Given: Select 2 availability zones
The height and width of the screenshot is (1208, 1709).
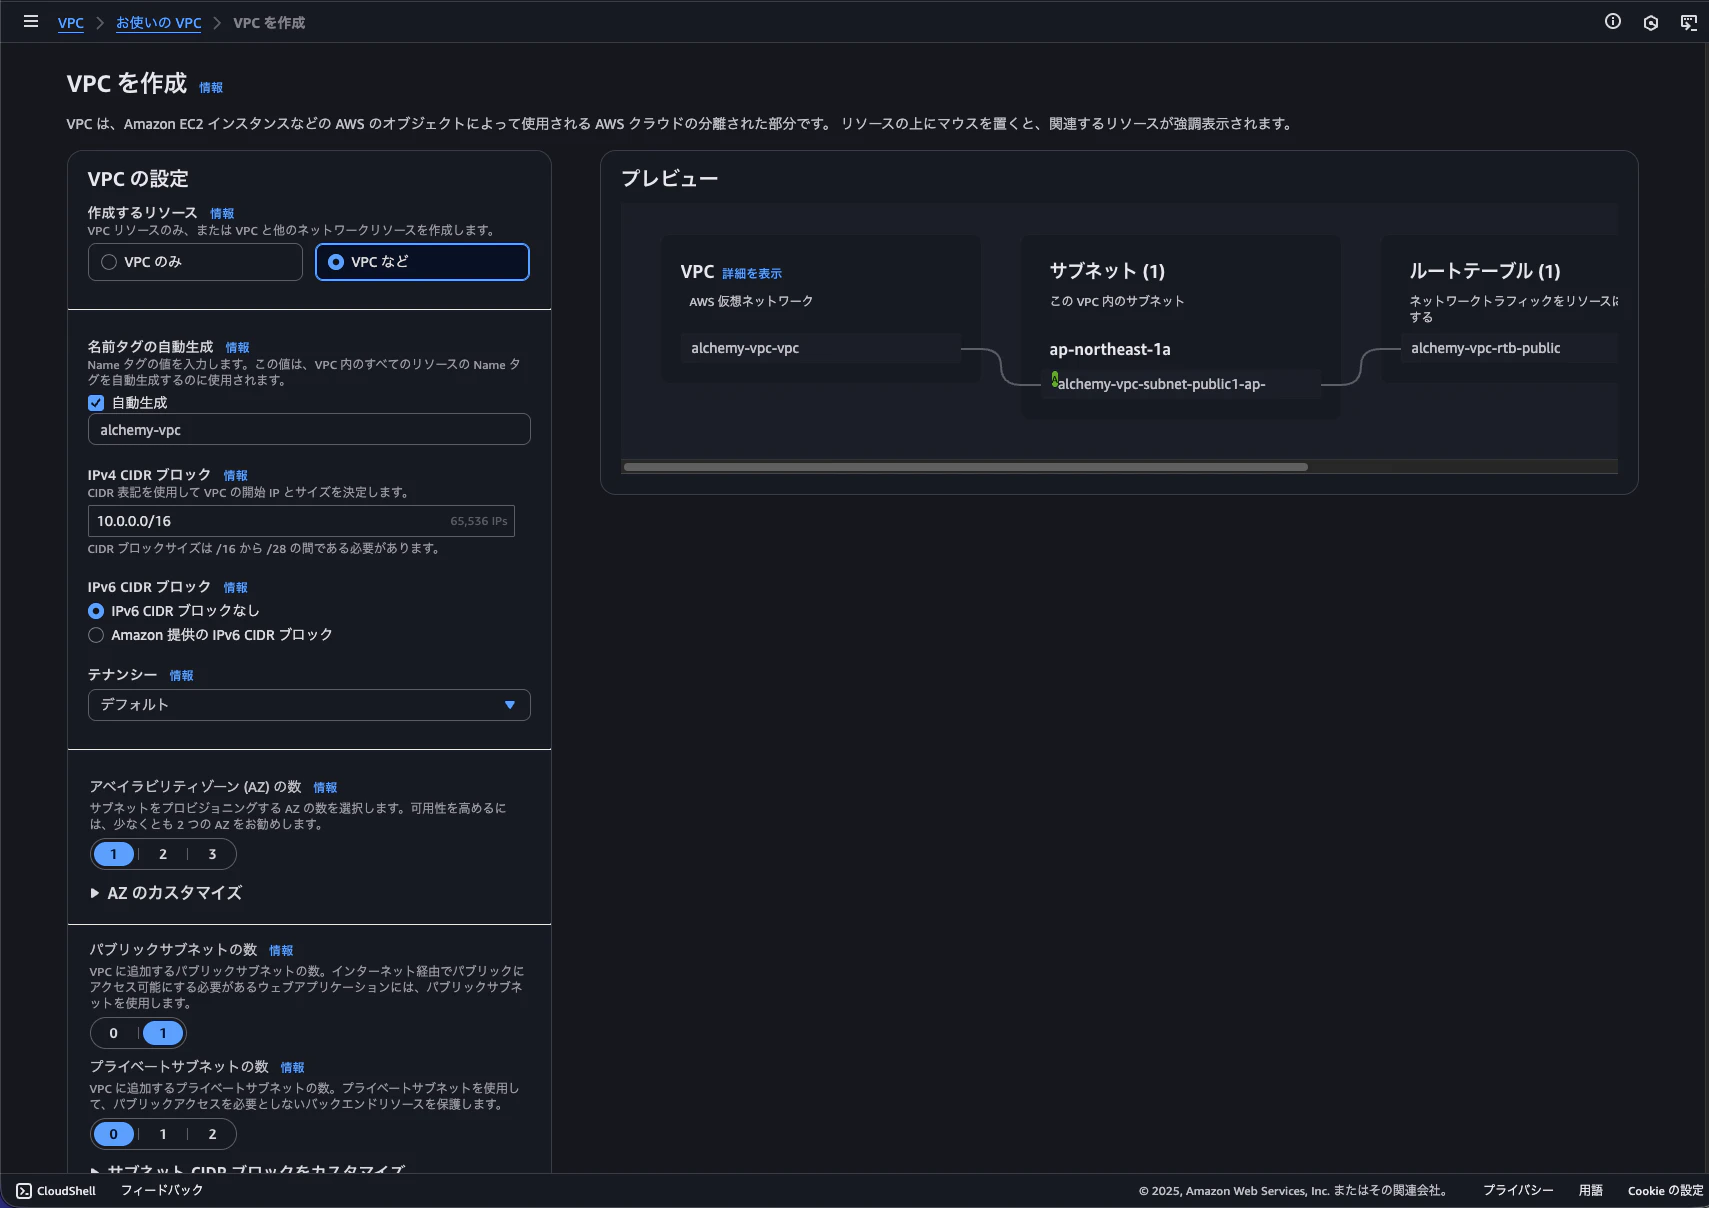Looking at the screenshot, I should [x=163, y=854].
